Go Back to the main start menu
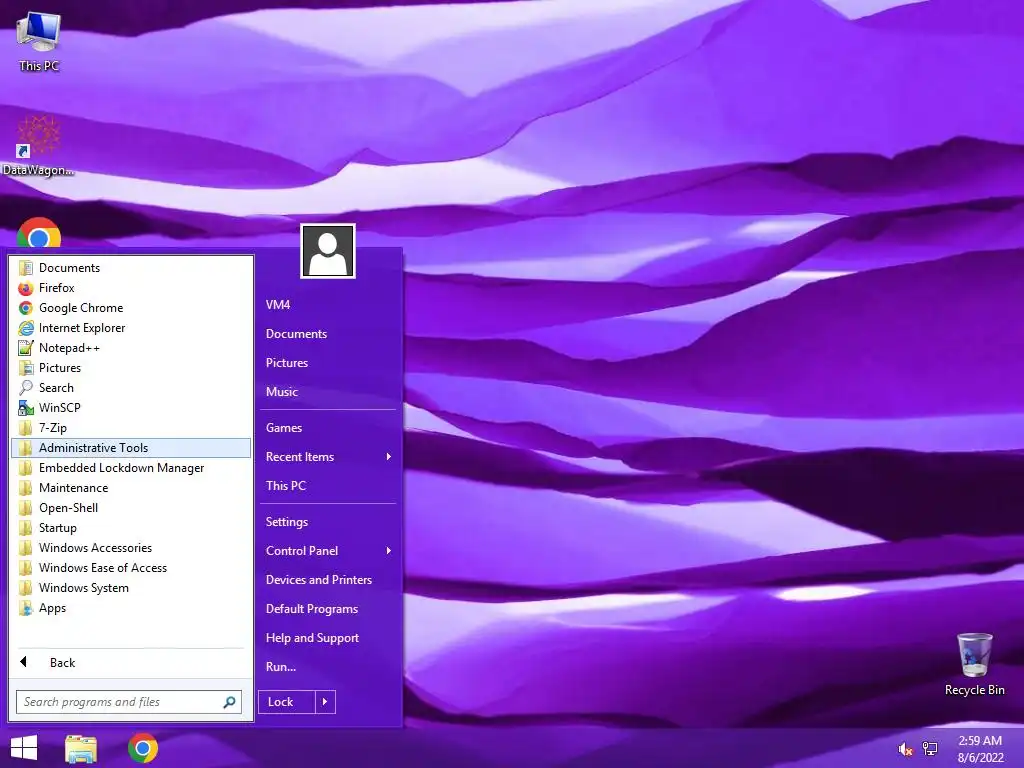The height and width of the screenshot is (768, 1024). (131, 663)
